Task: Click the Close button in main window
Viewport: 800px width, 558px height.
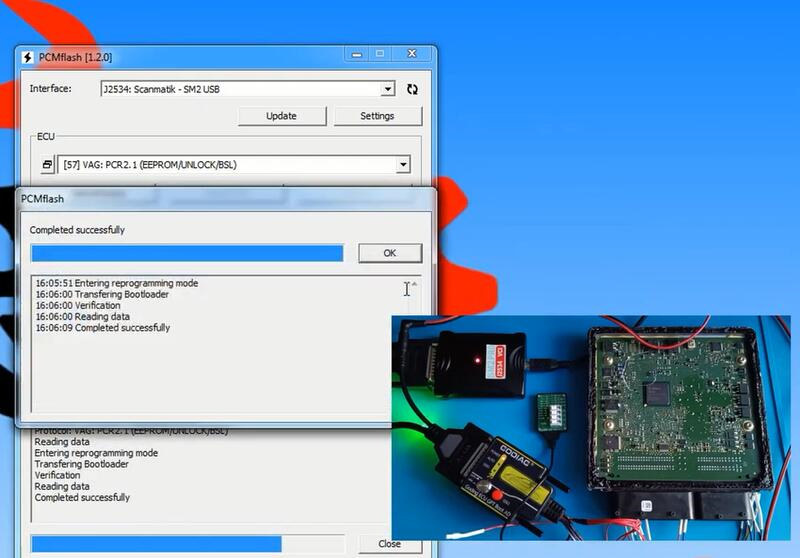Action: 389,544
